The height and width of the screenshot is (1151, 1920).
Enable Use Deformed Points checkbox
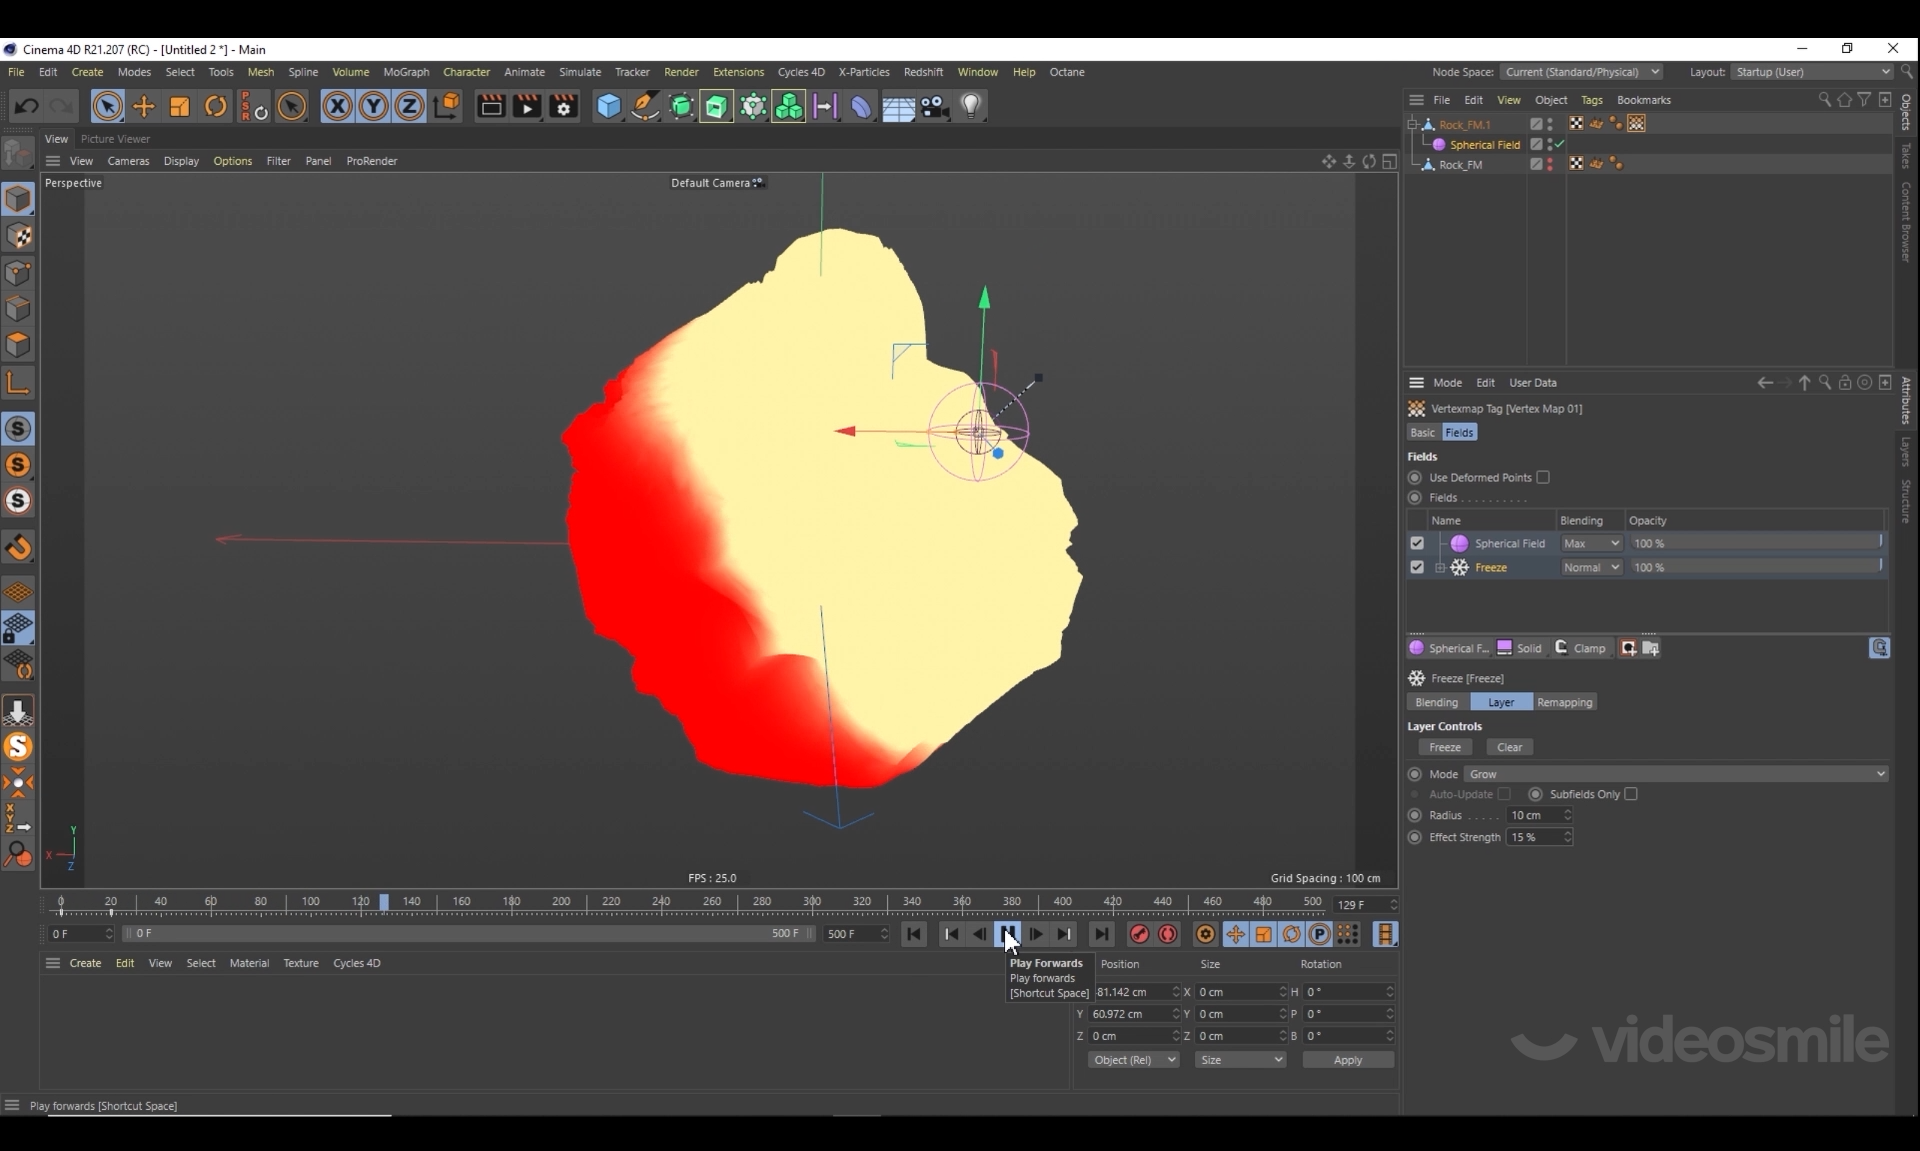1543,477
